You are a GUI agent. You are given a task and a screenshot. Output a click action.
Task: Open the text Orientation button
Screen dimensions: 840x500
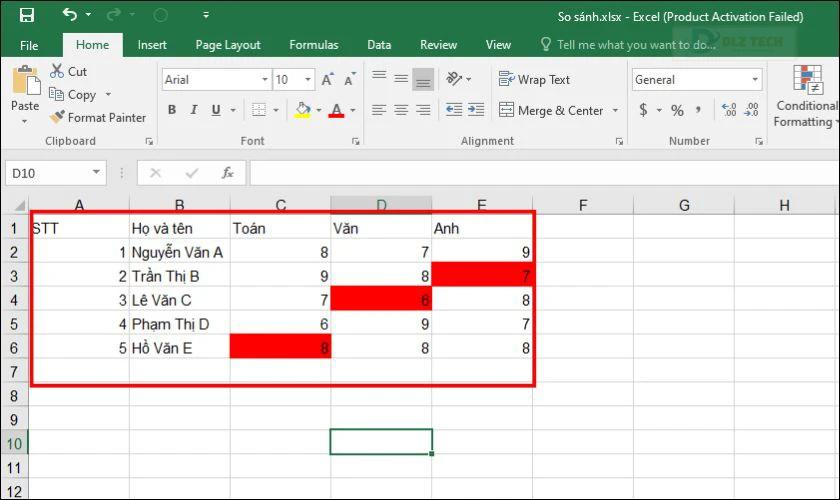click(x=454, y=79)
